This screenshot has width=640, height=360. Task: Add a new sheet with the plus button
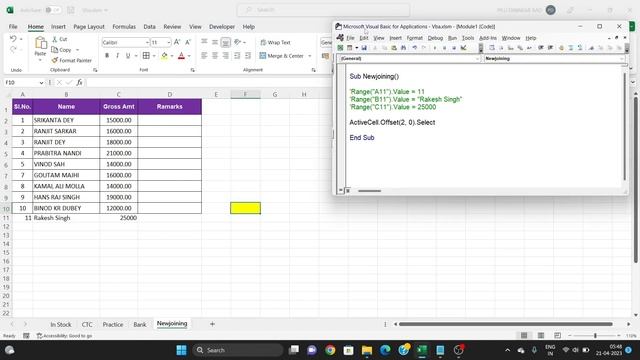pyautogui.click(x=212, y=324)
